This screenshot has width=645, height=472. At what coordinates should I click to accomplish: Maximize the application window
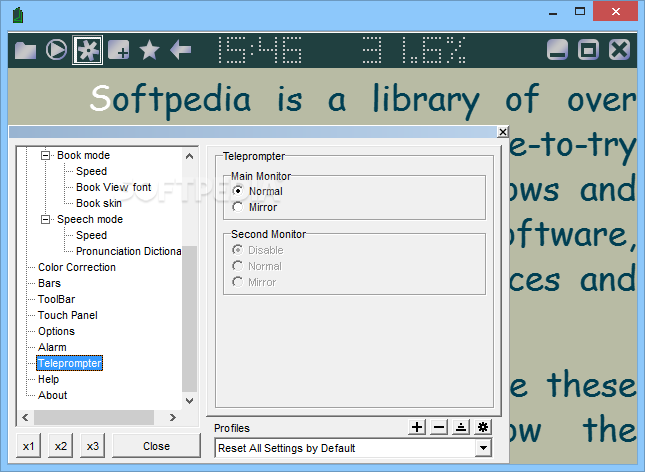point(580,12)
